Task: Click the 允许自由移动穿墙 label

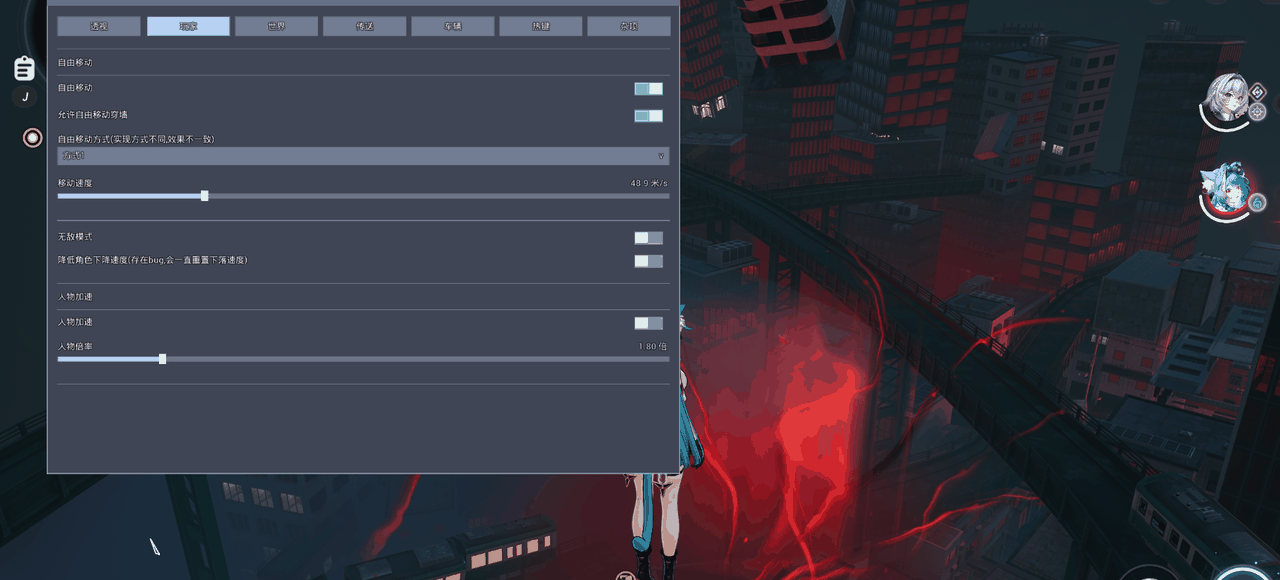Action: pos(93,115)
